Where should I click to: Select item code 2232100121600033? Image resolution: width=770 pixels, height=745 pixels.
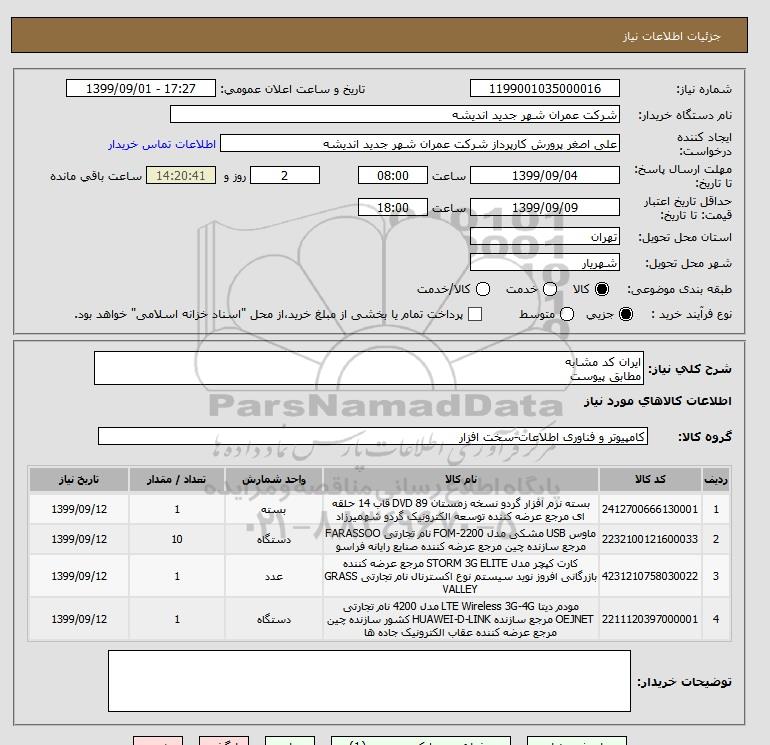pos(650,539)
